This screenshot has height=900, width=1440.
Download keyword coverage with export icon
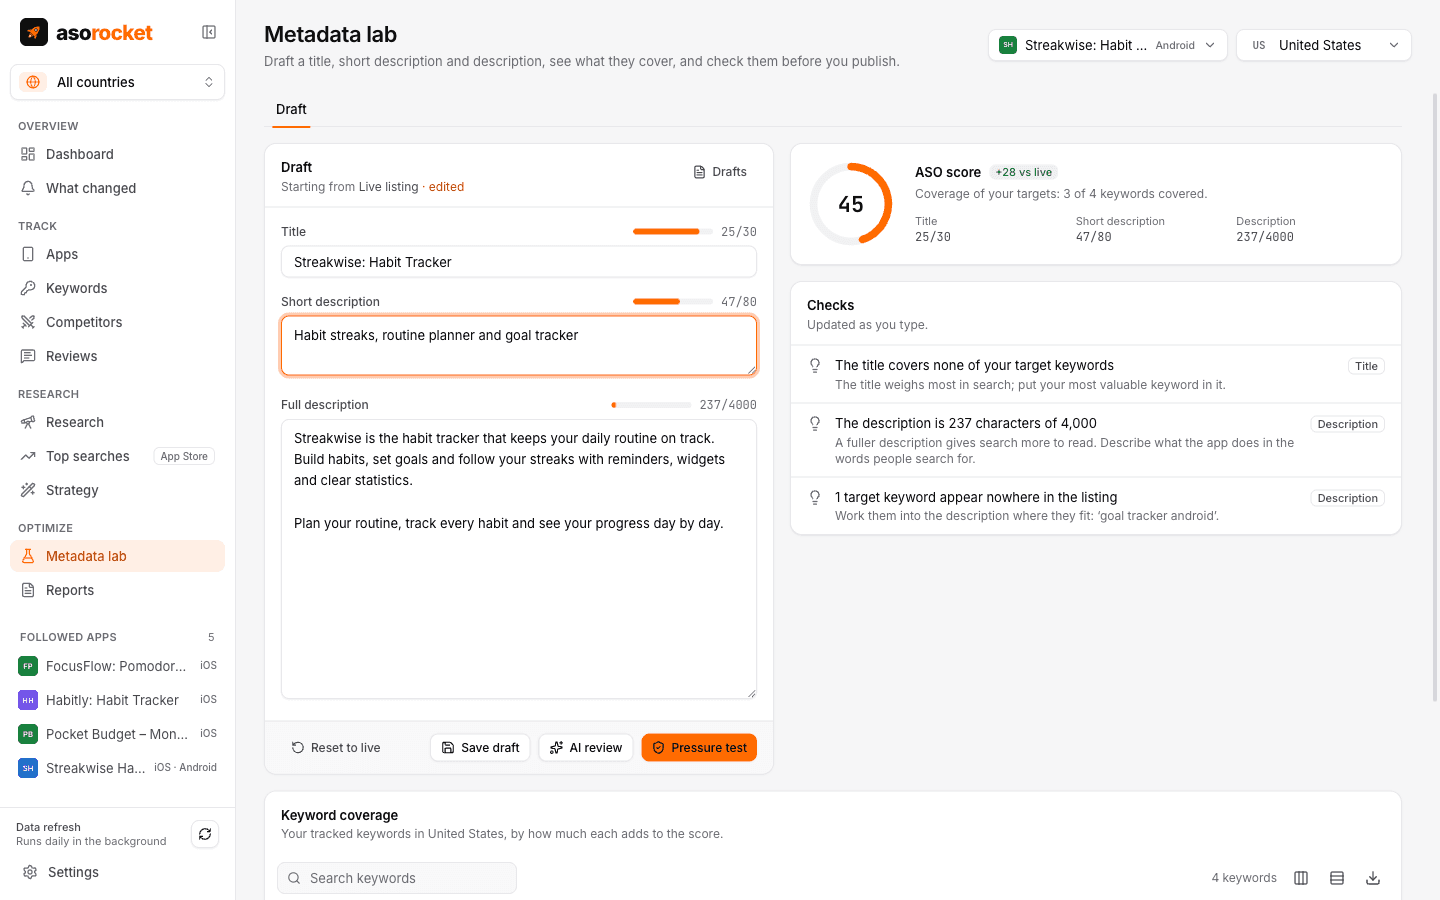coord(1373,878)
